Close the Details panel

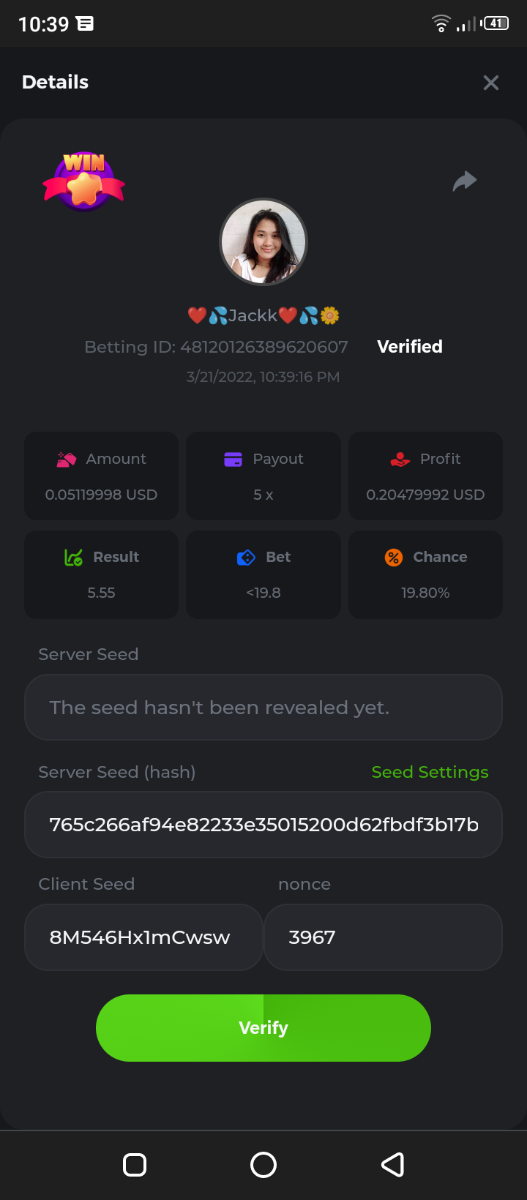(491, 83)
